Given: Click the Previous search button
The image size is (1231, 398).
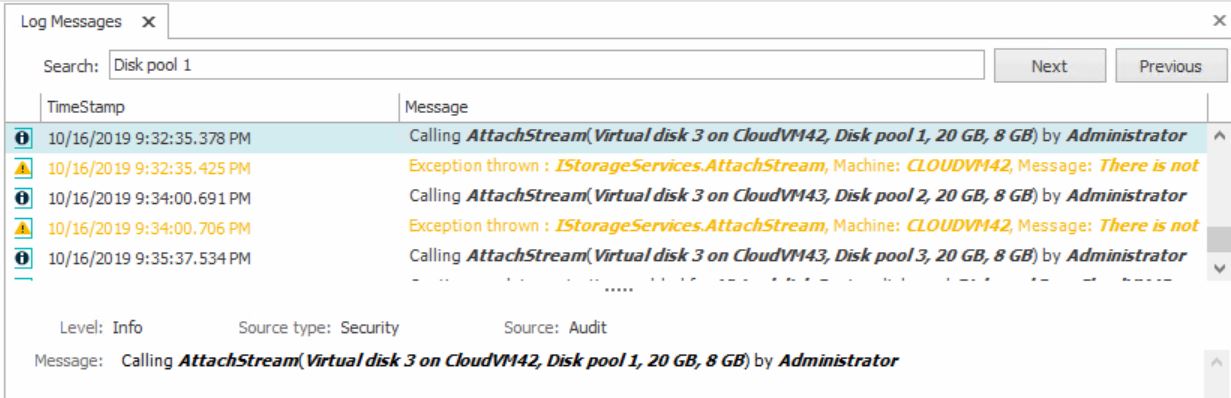Looking at the screenshot, I should point(1169,66).
